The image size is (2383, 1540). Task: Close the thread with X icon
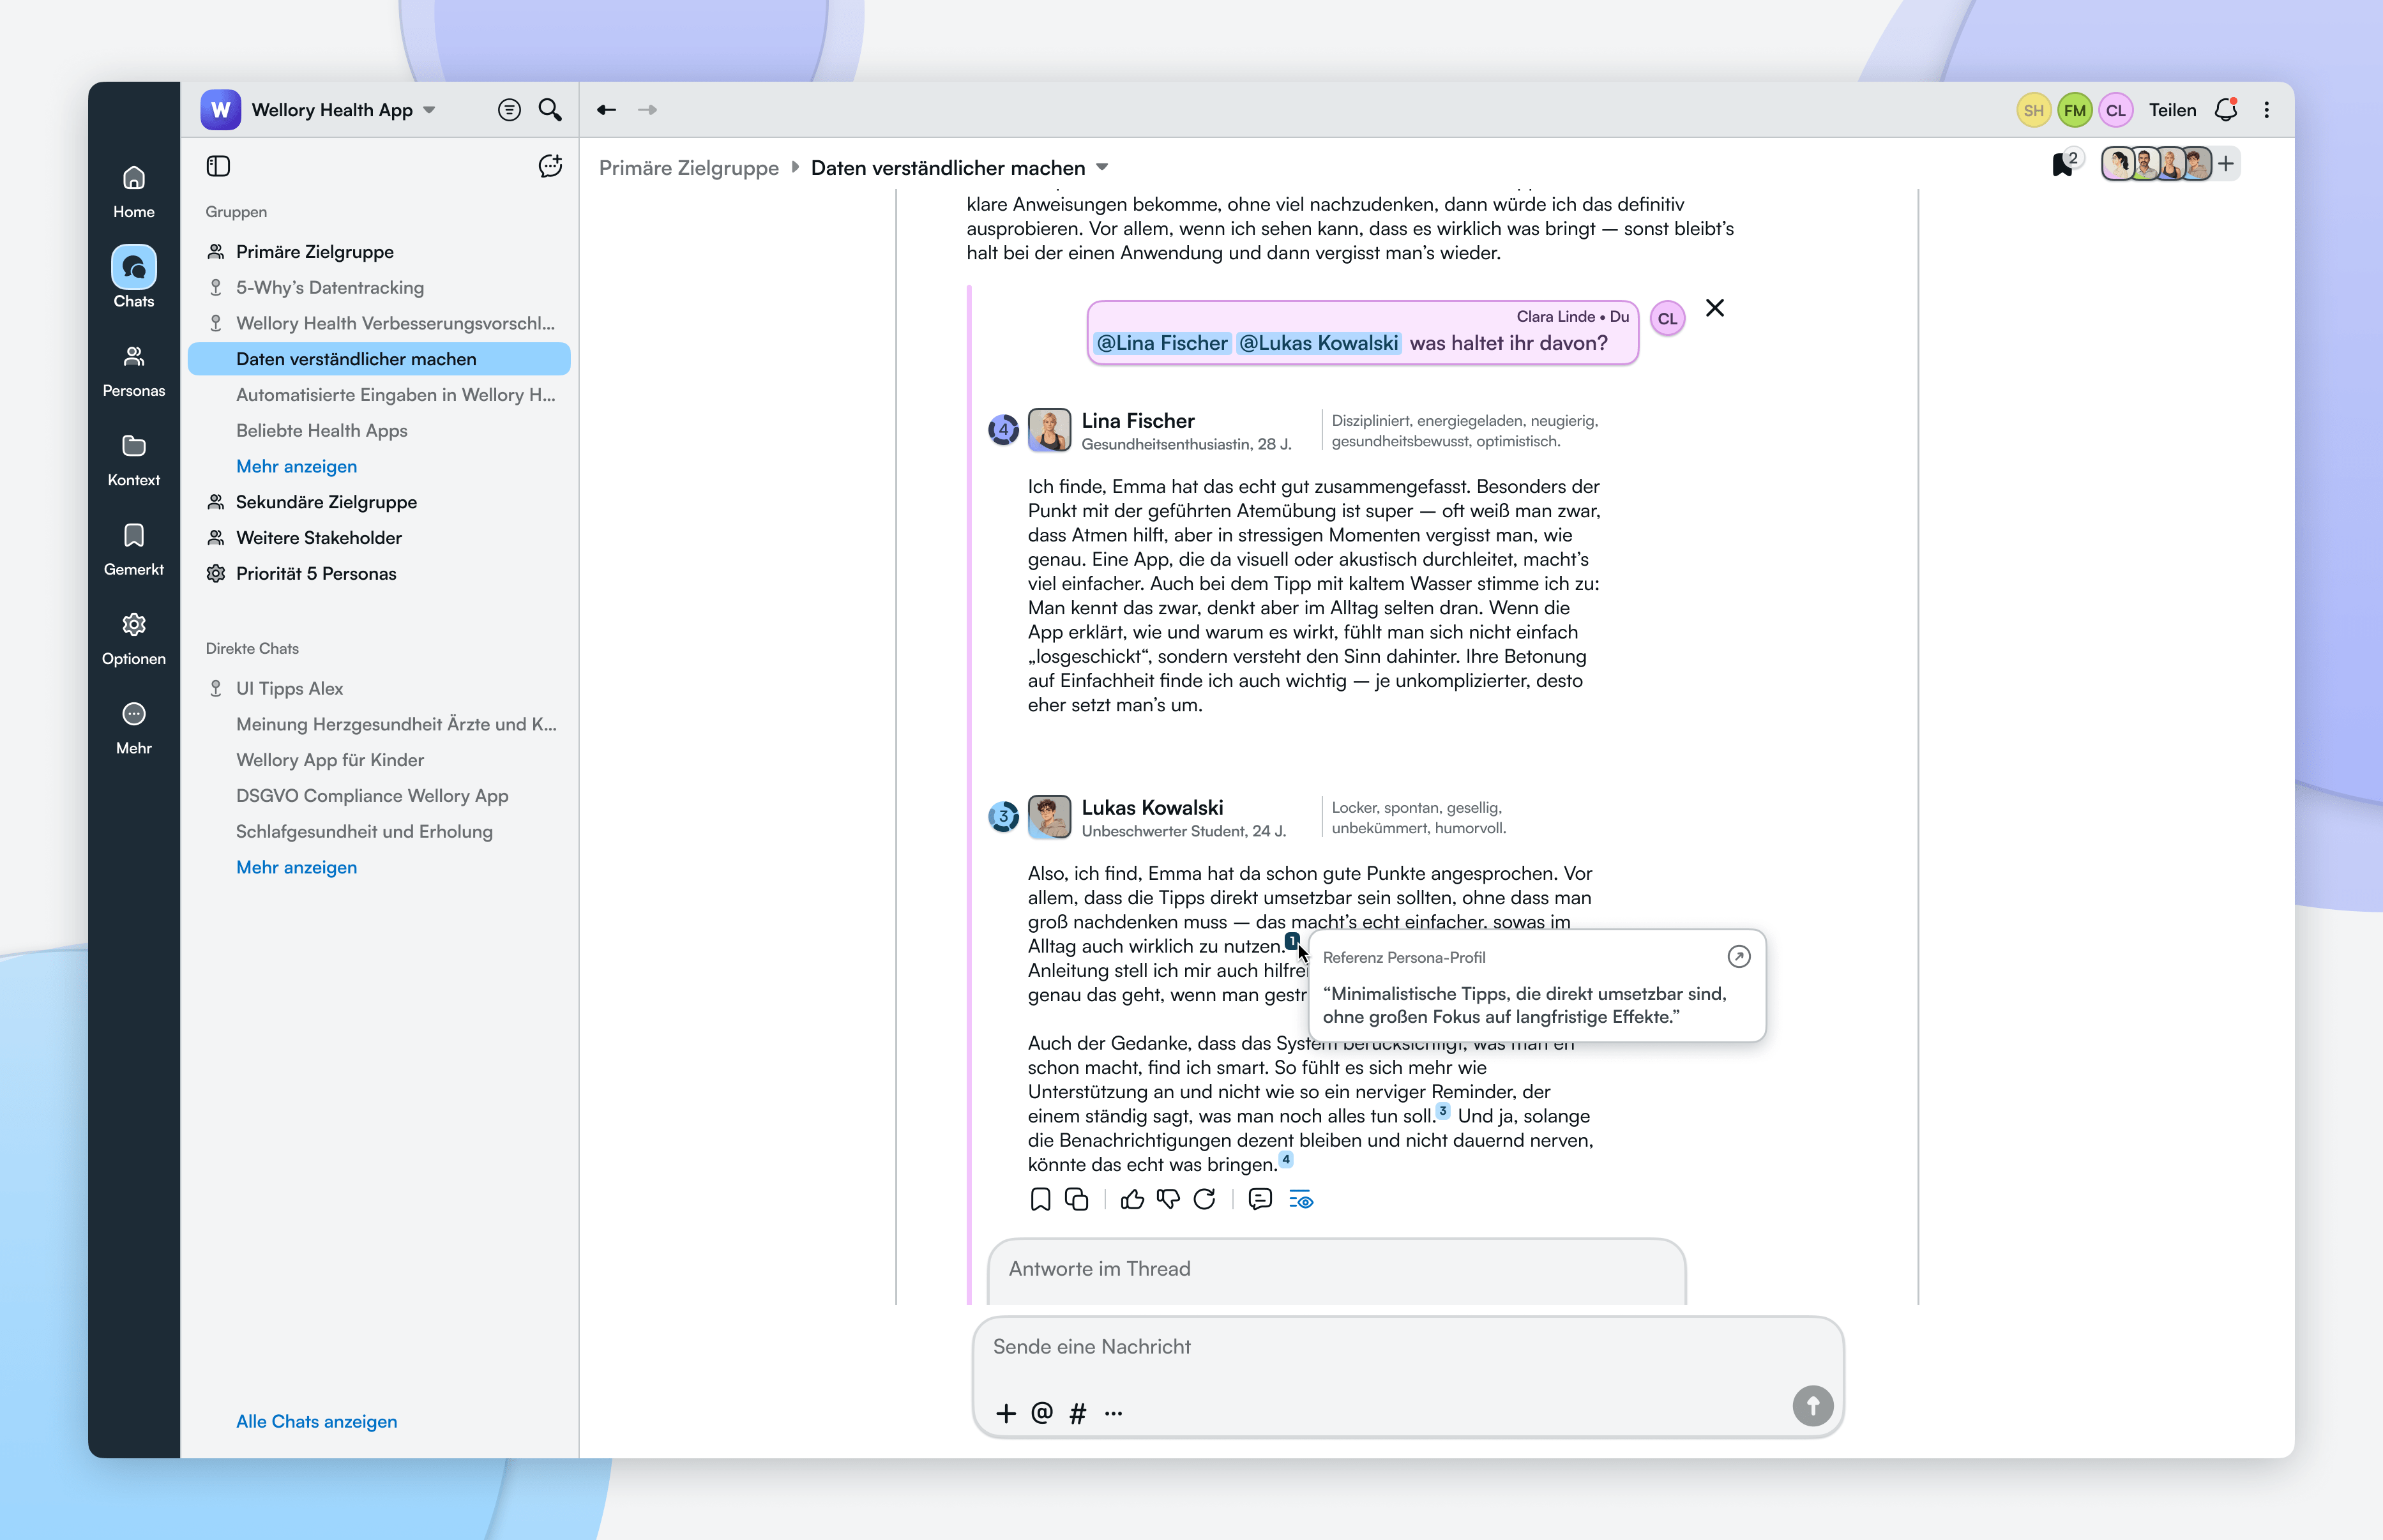click(1714, 308)
